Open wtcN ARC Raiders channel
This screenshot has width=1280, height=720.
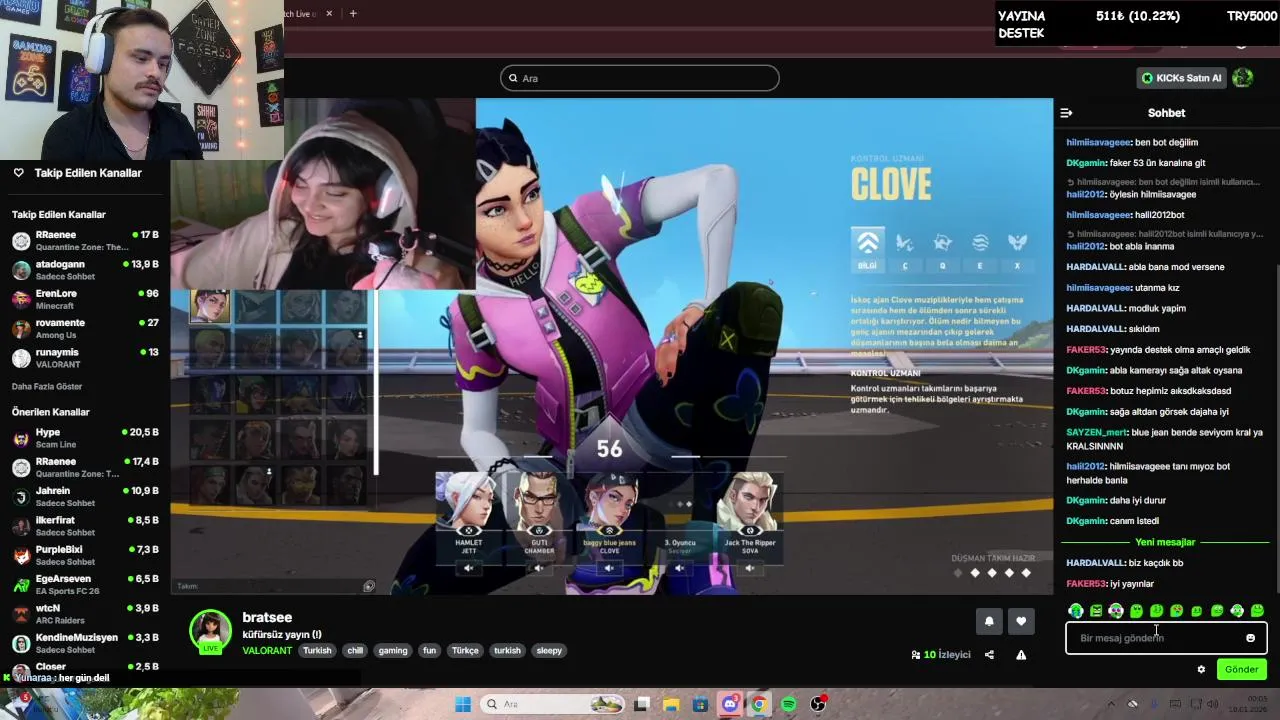[85, 614]
